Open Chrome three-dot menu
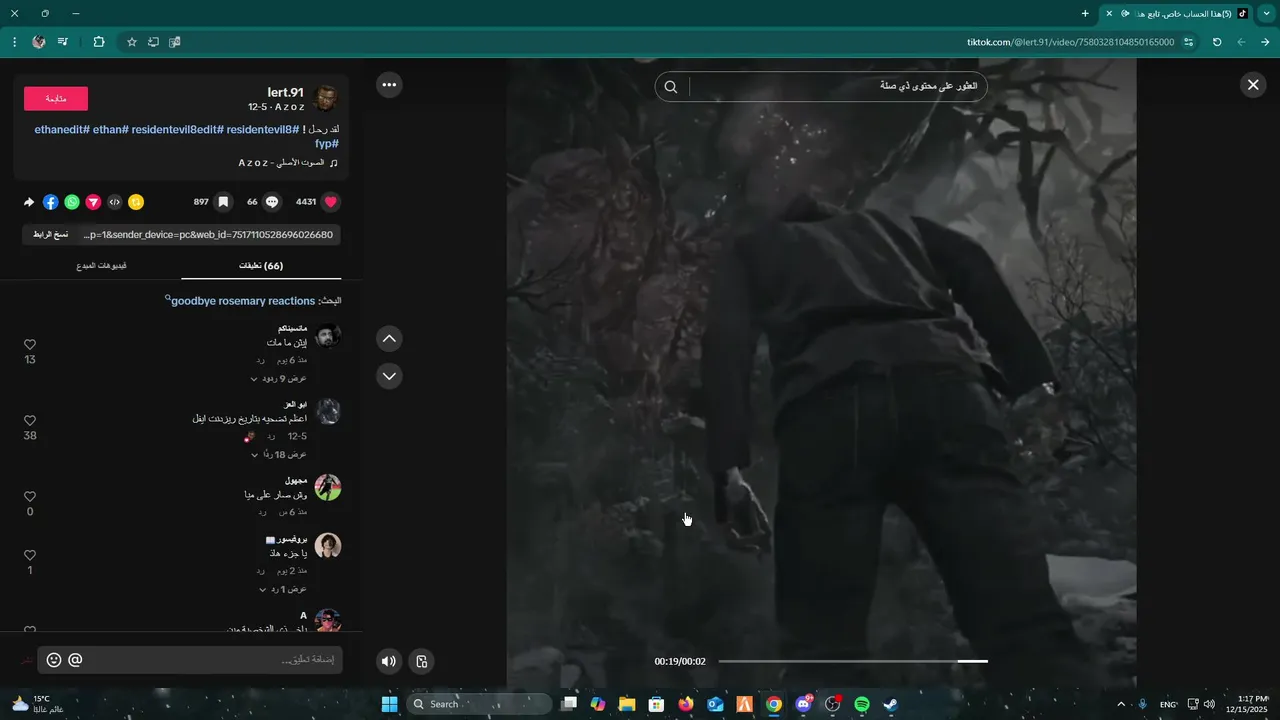The image size is (1280, 720). [x=14, y=42]
